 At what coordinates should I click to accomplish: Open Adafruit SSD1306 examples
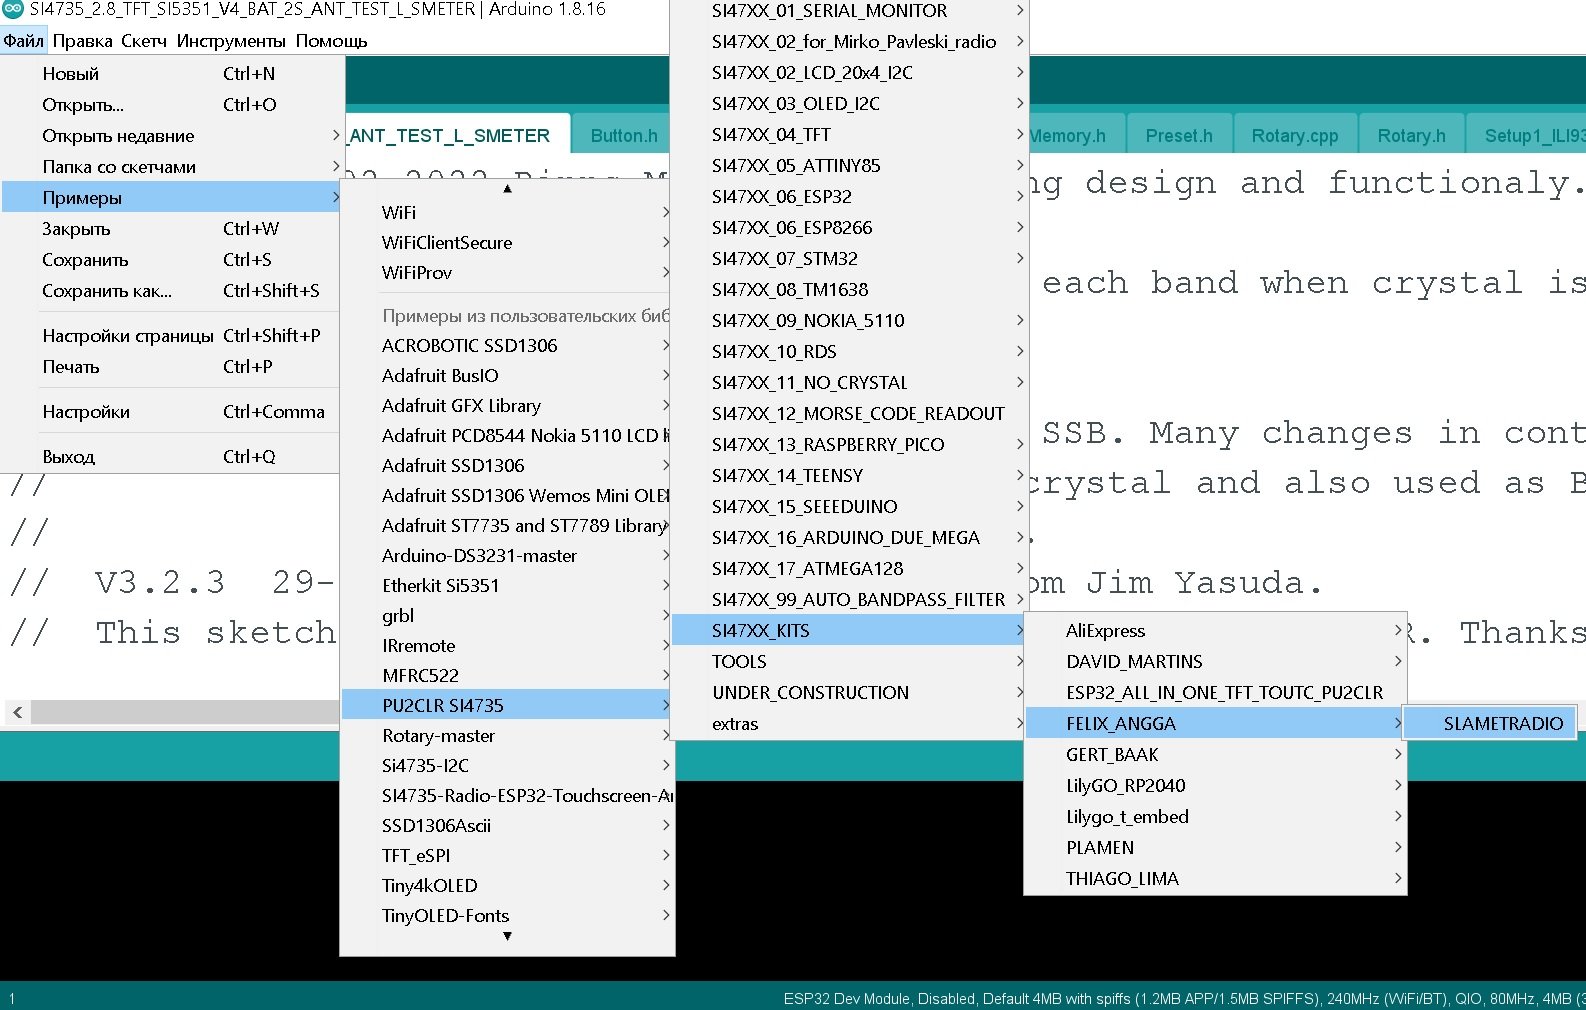pos(507,465)
